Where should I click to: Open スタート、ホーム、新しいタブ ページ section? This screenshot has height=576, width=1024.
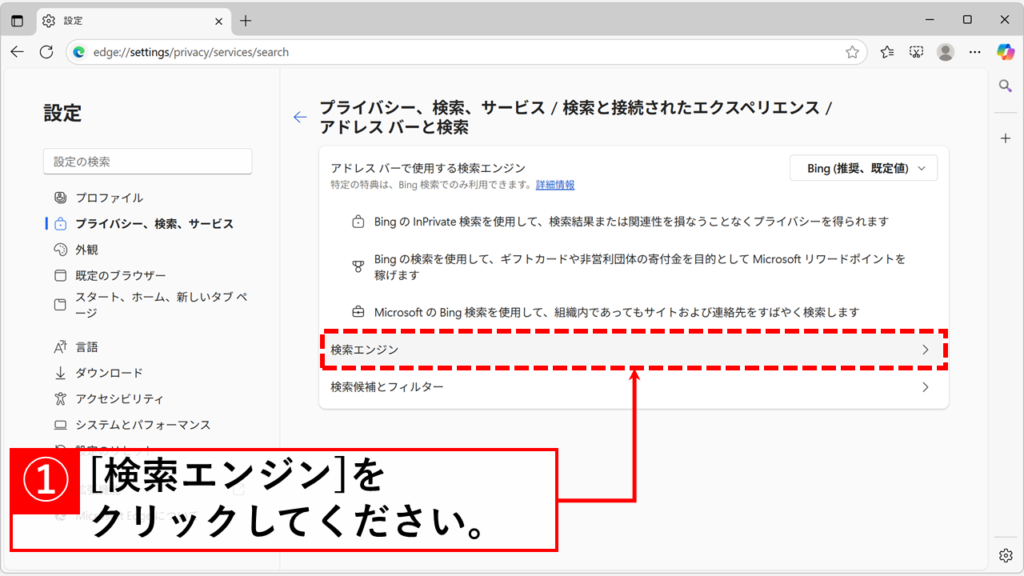161,304
